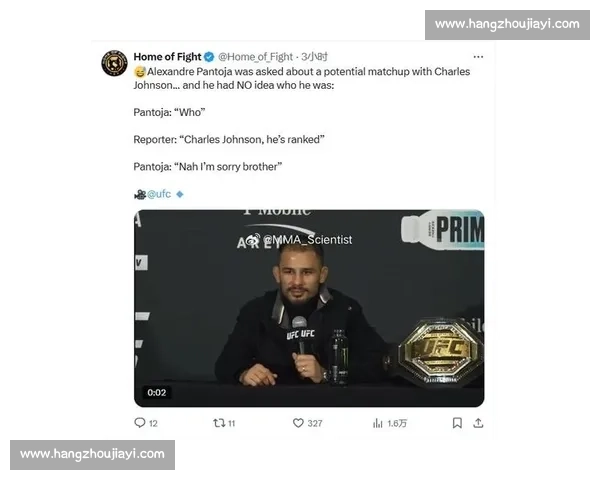The image size is (600, 480).
Task: Play the Pantoja press conference video
Action: [x=309, y=308]
